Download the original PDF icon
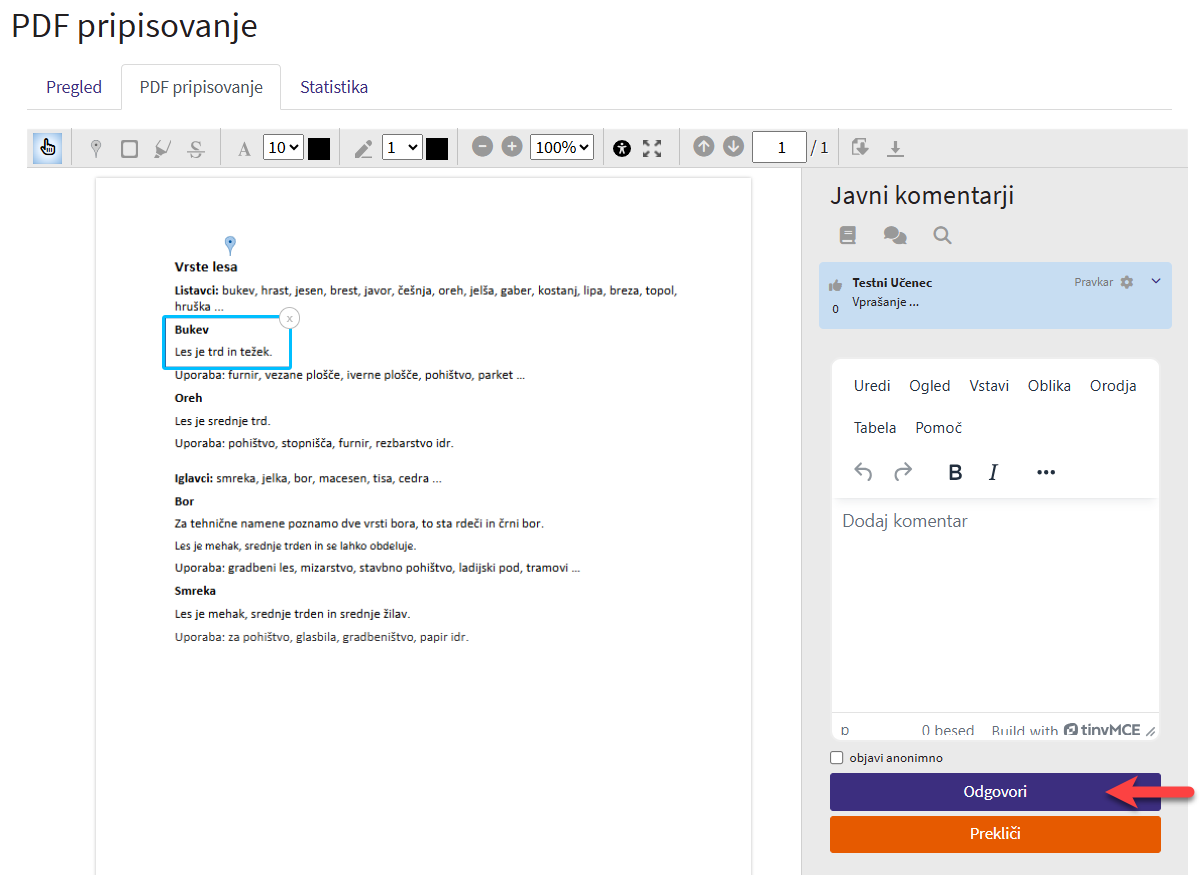 [x=896, y=148]
